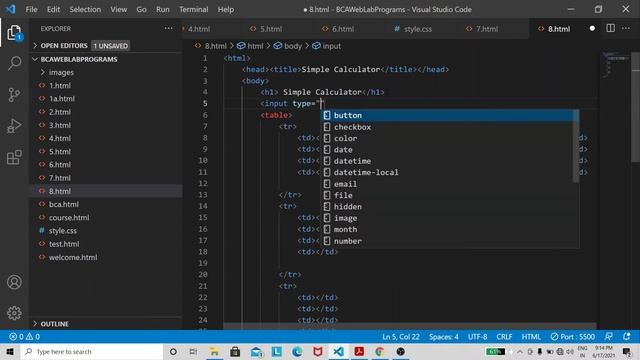This screenshot has height=360, width=640.
Task: Open File Explorer from the taskbar
Action: pos(214,351)
